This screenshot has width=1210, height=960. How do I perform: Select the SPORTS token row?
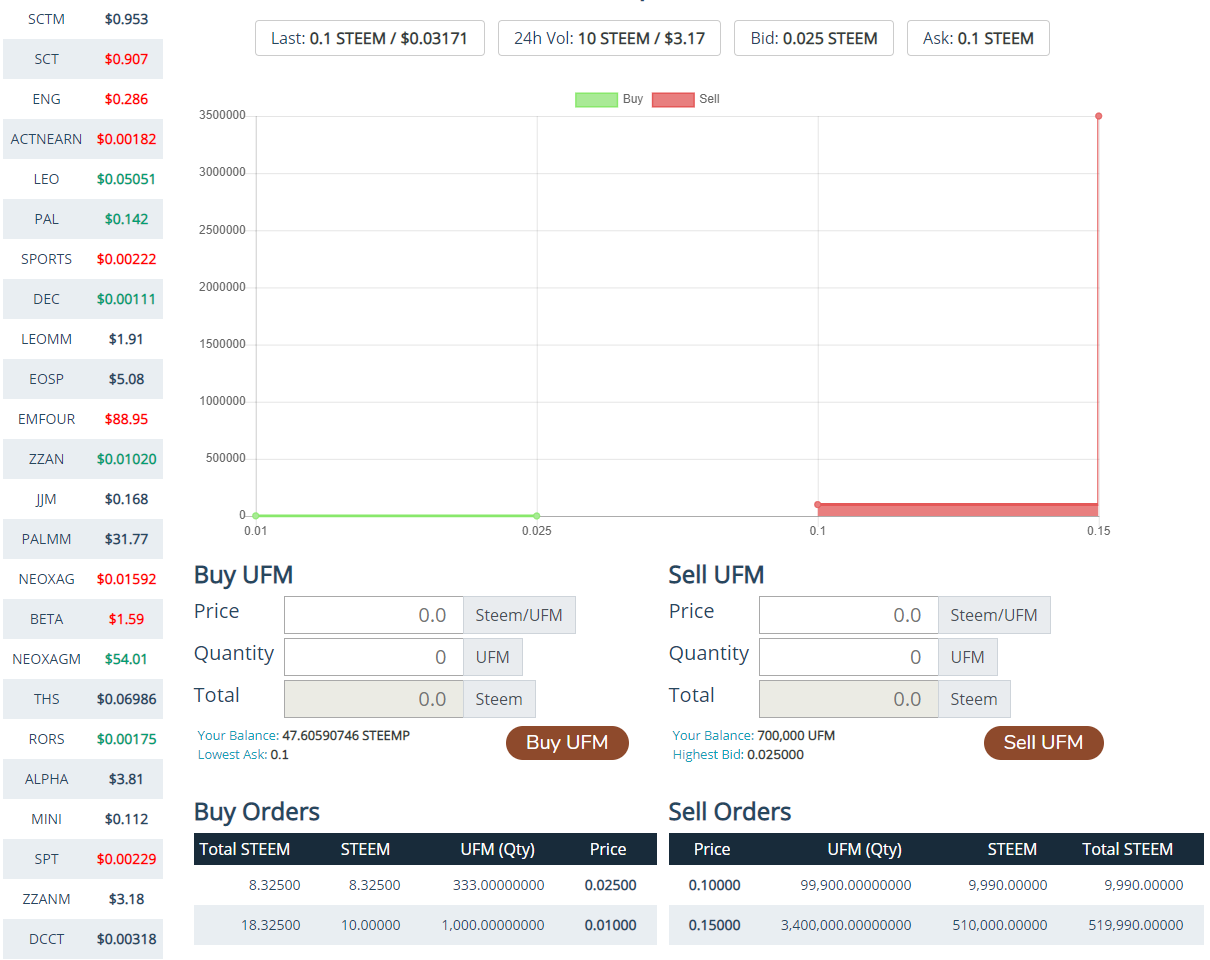tap(83, 259)
